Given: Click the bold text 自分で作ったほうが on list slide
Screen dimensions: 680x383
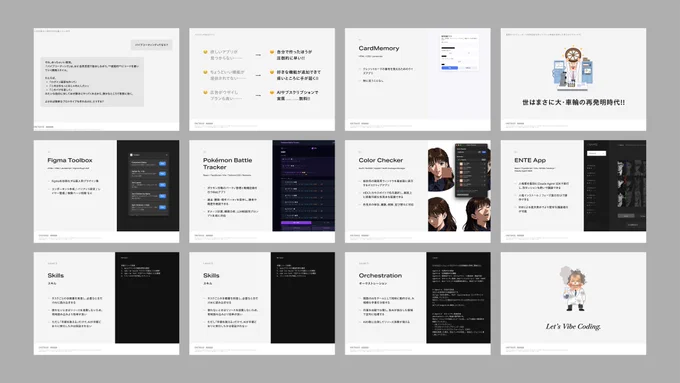Looking at the screenshot, I should pos(294,52).
